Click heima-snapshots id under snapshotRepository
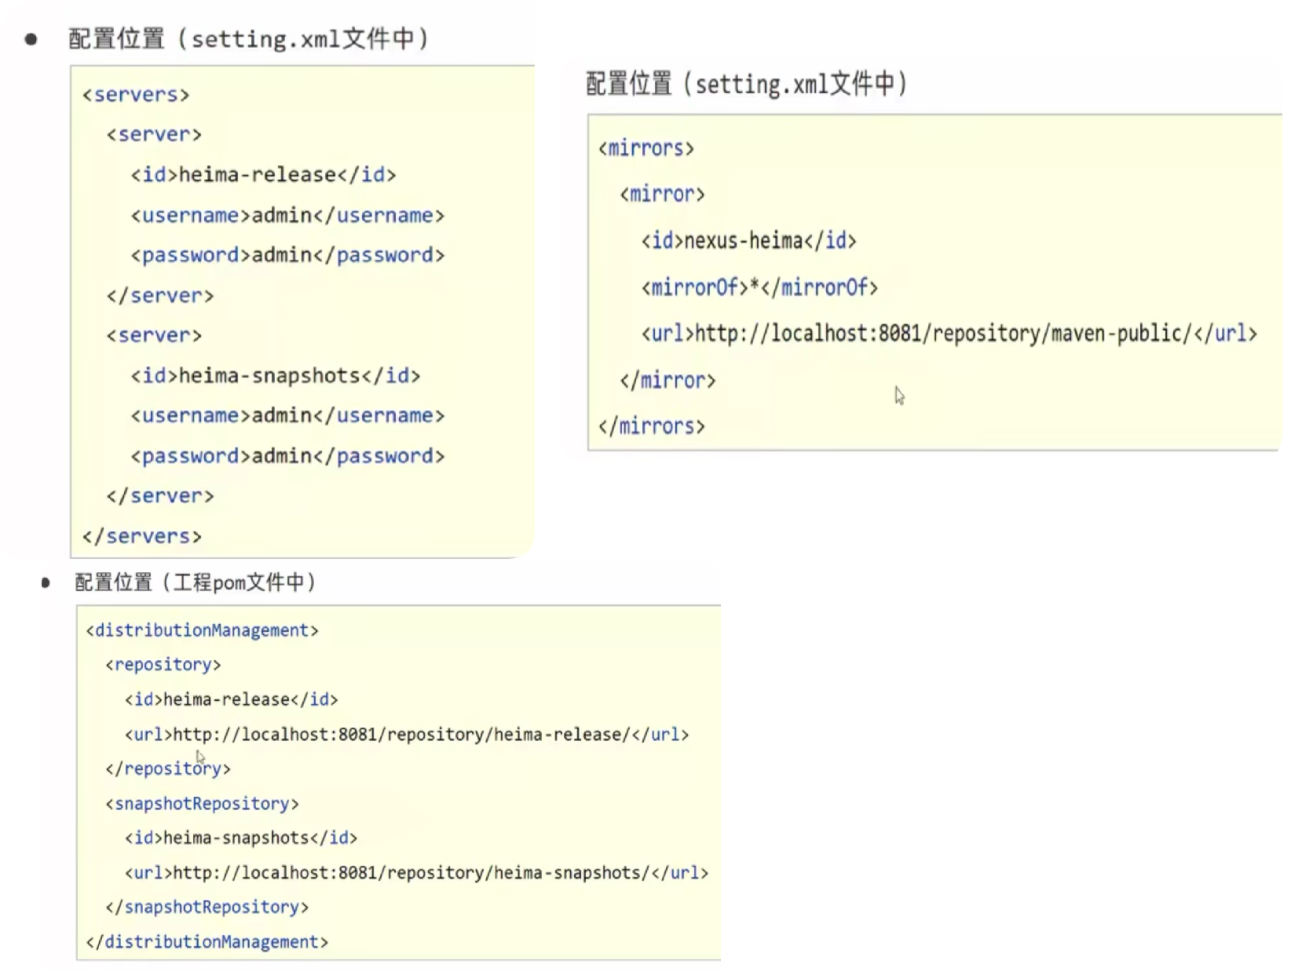 pos(241,838)
